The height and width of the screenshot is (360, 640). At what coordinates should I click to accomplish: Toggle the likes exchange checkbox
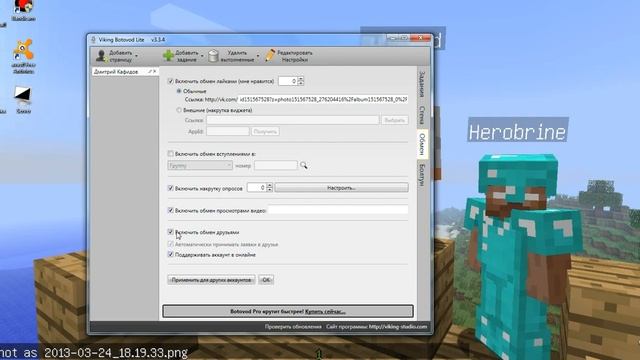click(x=171, y=81)
